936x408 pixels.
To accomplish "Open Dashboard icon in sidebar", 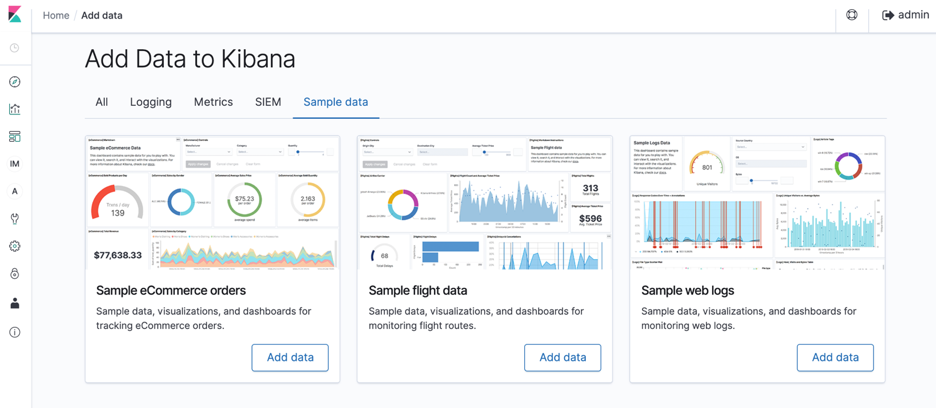I will pos(15,137).
